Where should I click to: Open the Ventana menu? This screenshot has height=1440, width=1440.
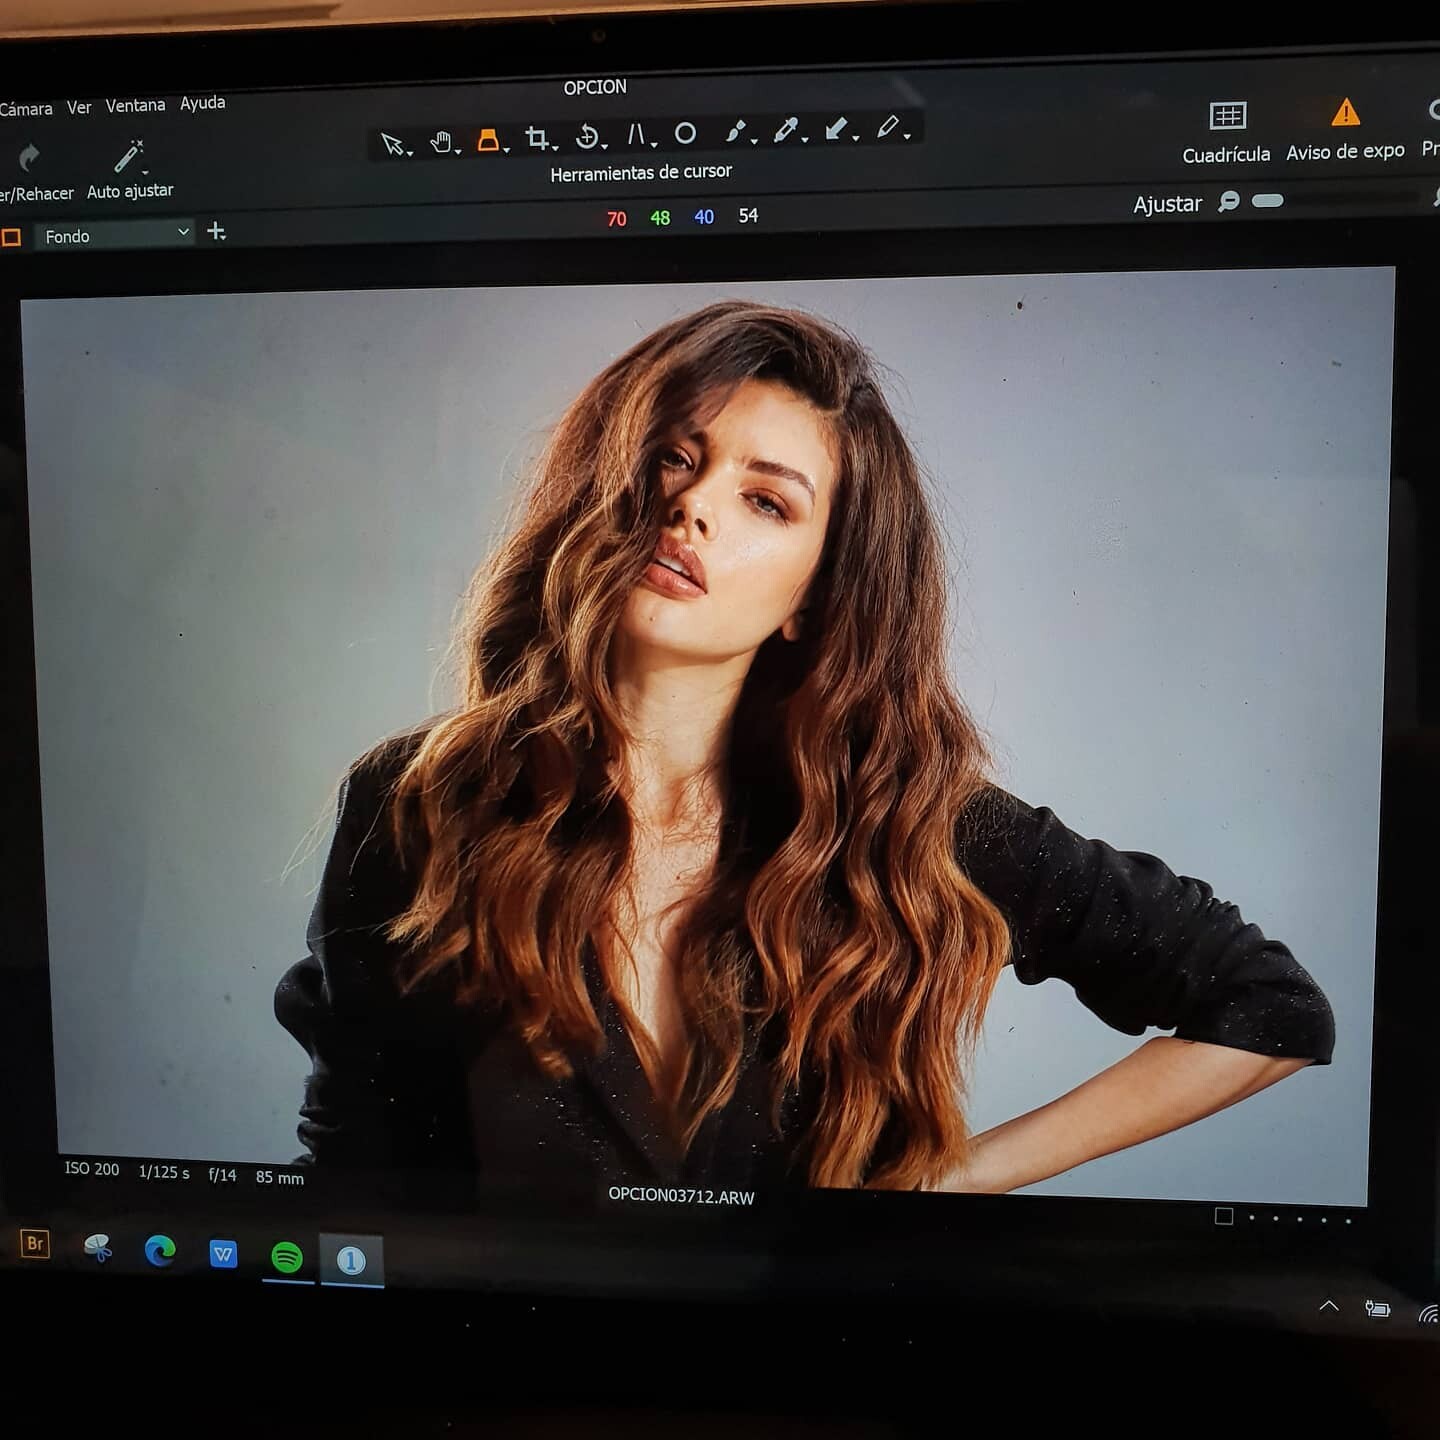tap(135, 105)
